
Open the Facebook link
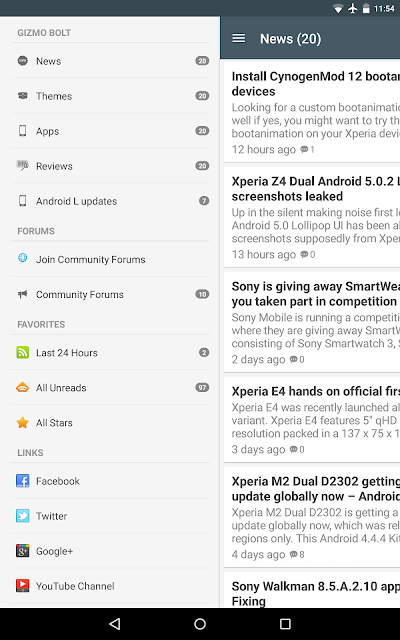coord(110,481)
